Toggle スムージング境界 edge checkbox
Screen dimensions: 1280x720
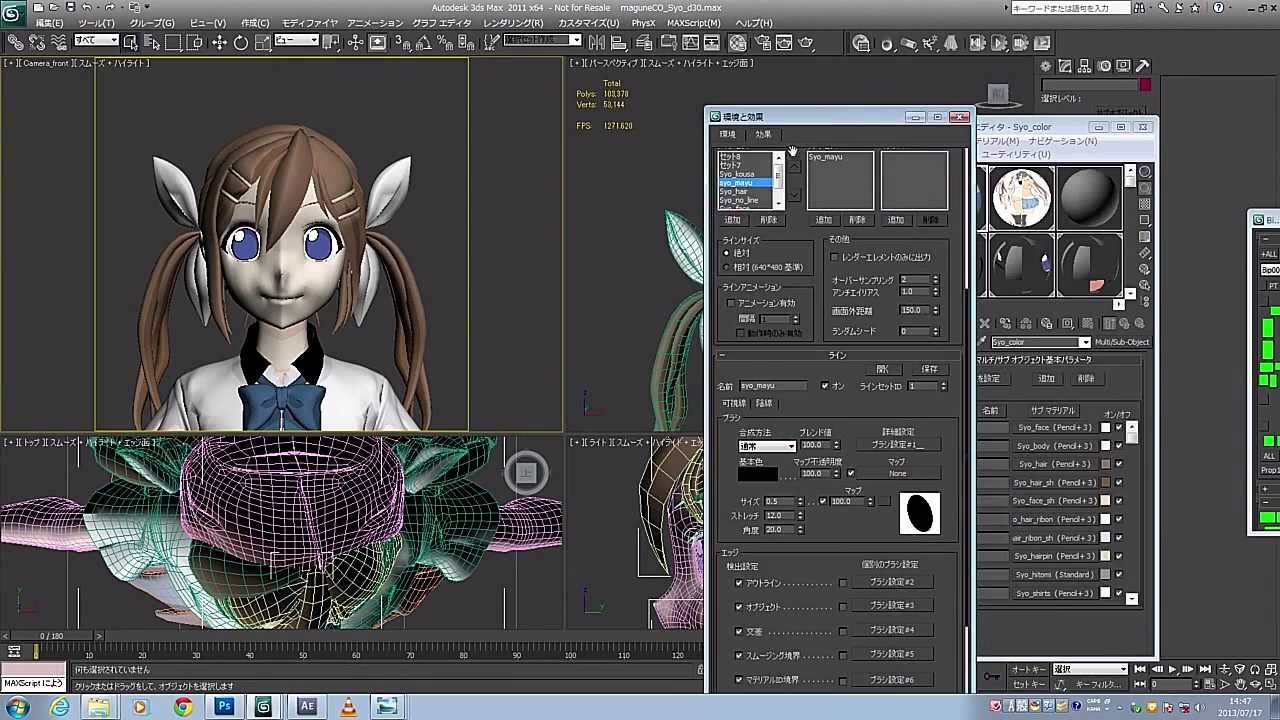click(x=739, y=655)
